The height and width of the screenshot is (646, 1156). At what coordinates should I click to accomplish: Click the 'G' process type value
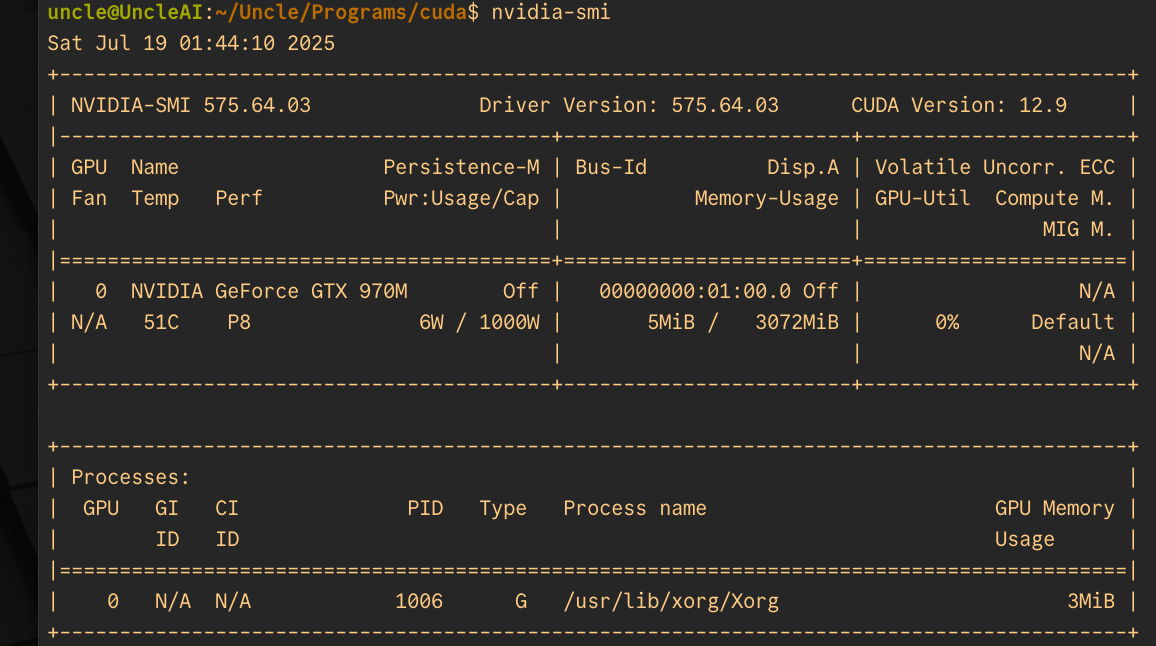click(x=521, y=601)
